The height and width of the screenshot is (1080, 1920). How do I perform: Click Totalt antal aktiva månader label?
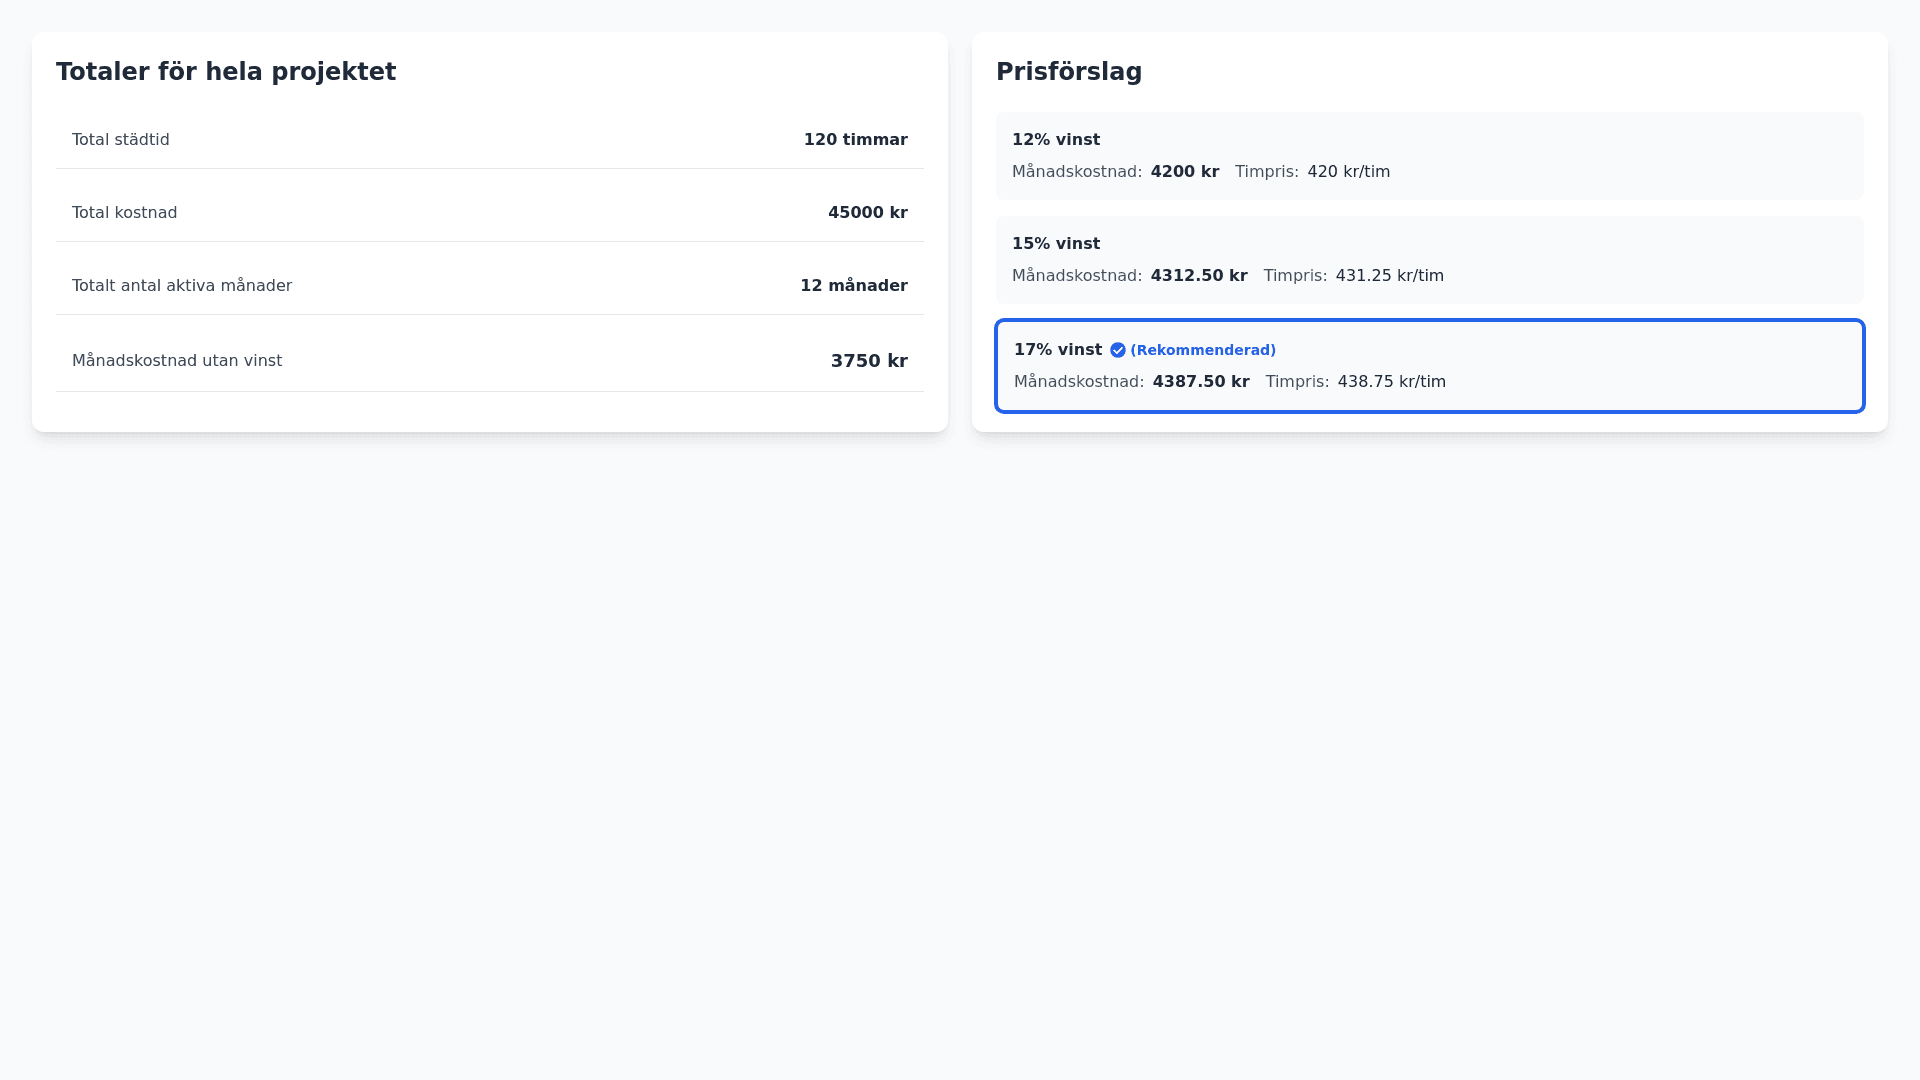182,286
